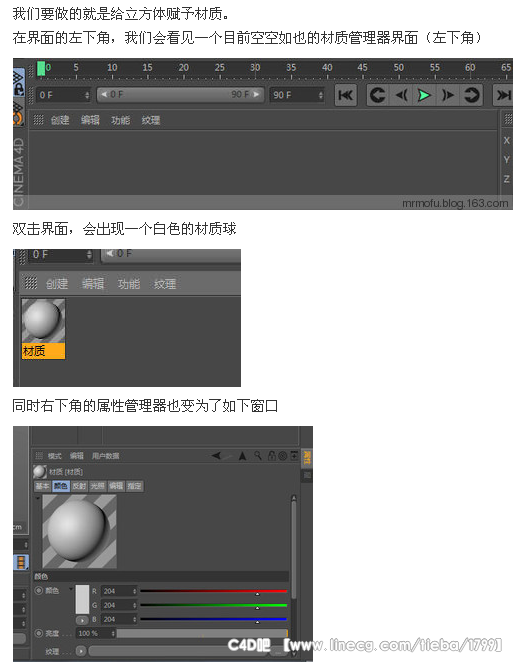Click the R value field showing 204

117,591
